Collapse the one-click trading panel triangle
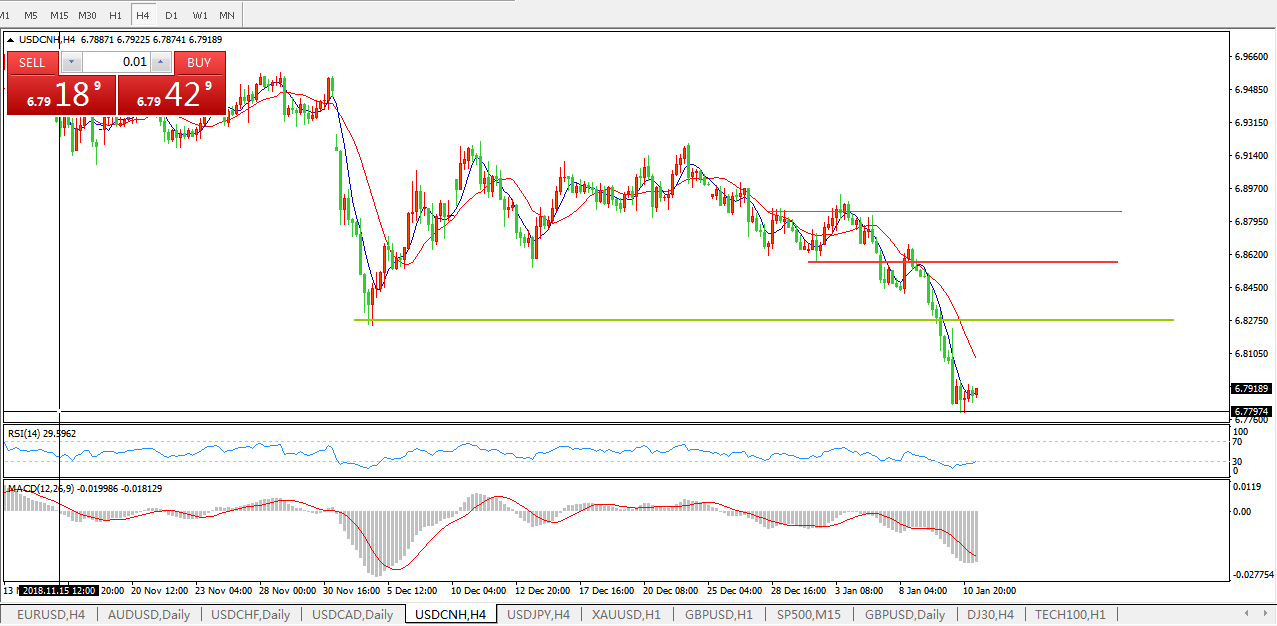1277x626 pixels. 12,40
